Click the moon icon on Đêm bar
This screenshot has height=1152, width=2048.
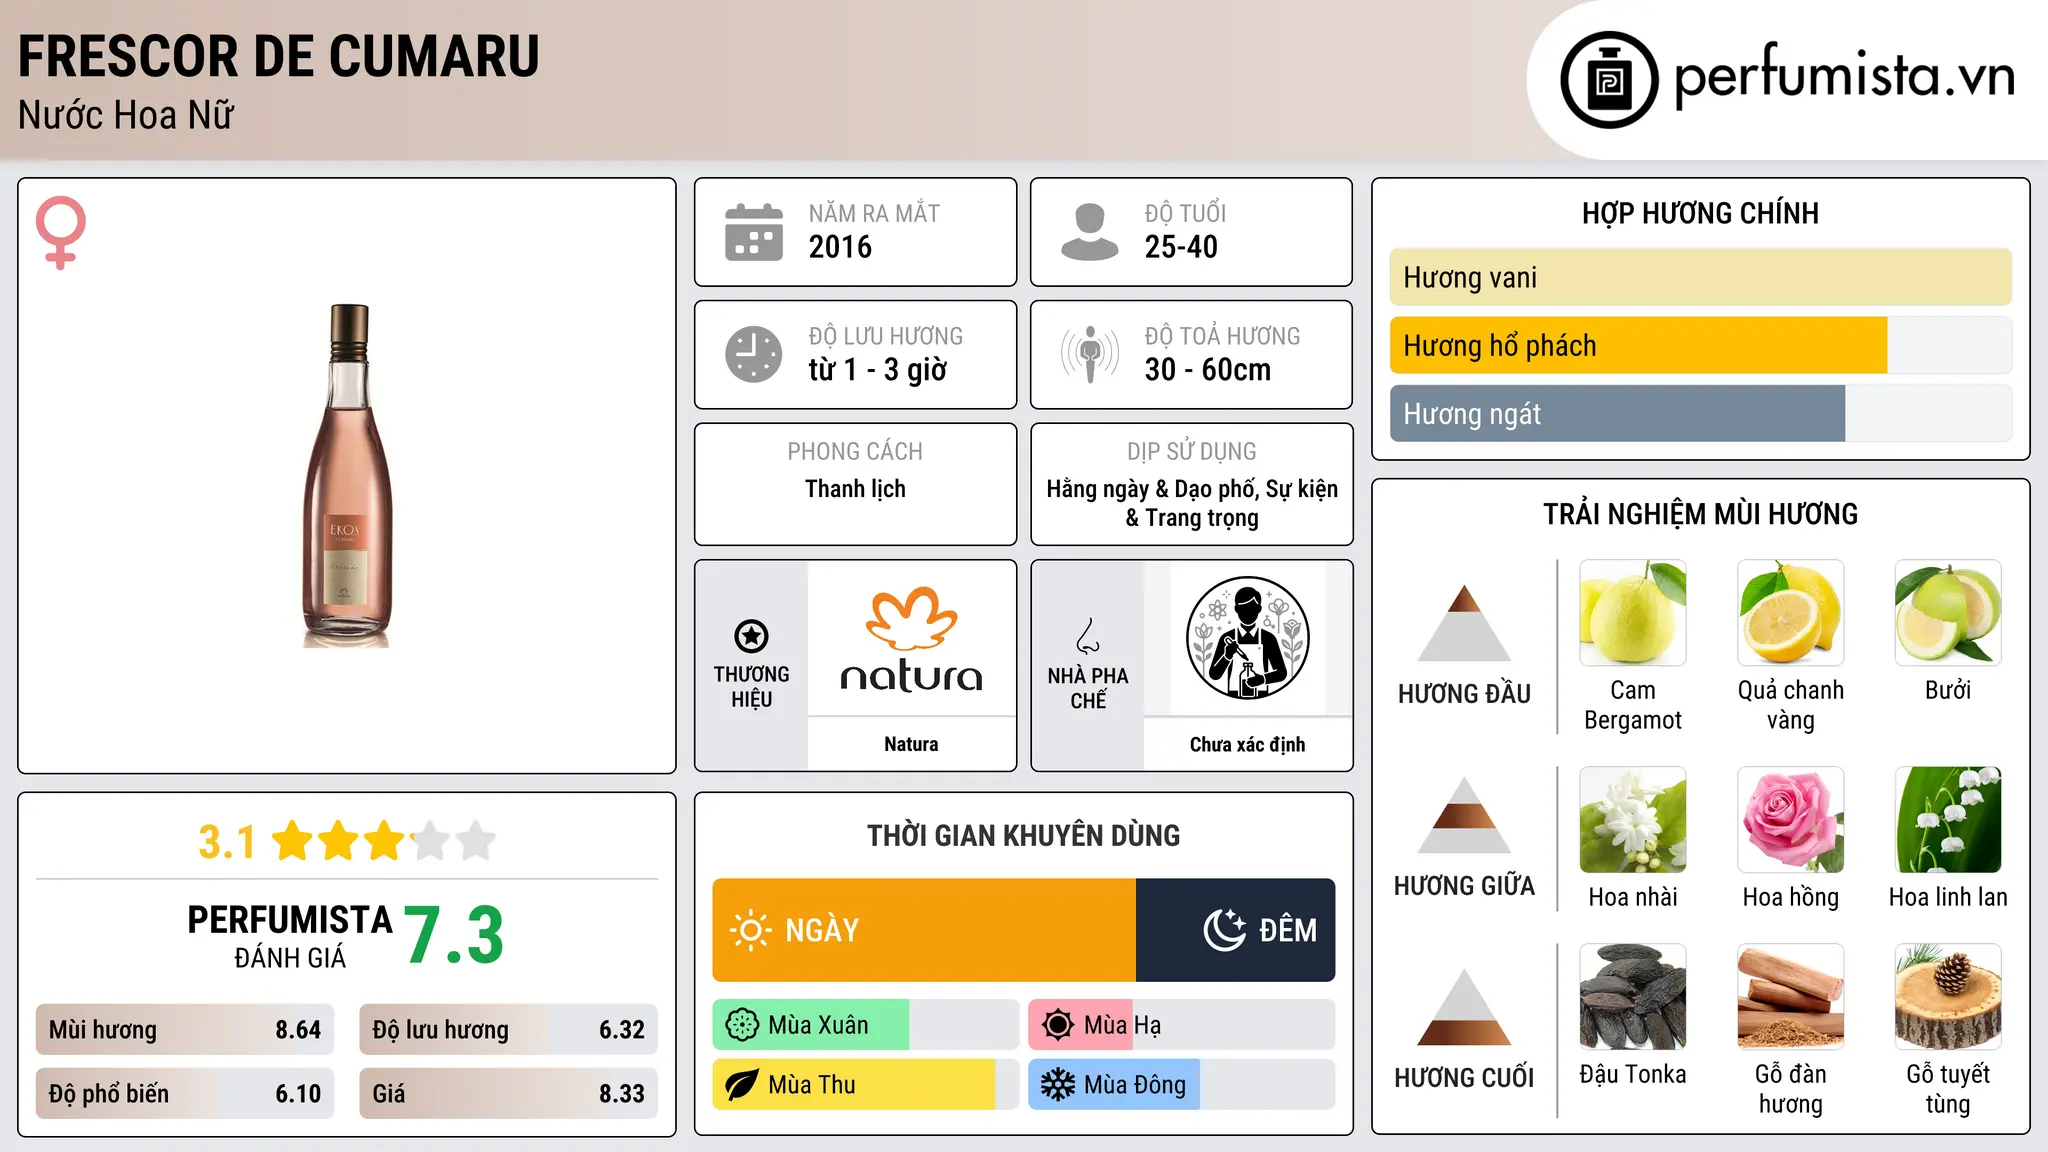[x=1225, y=930]
